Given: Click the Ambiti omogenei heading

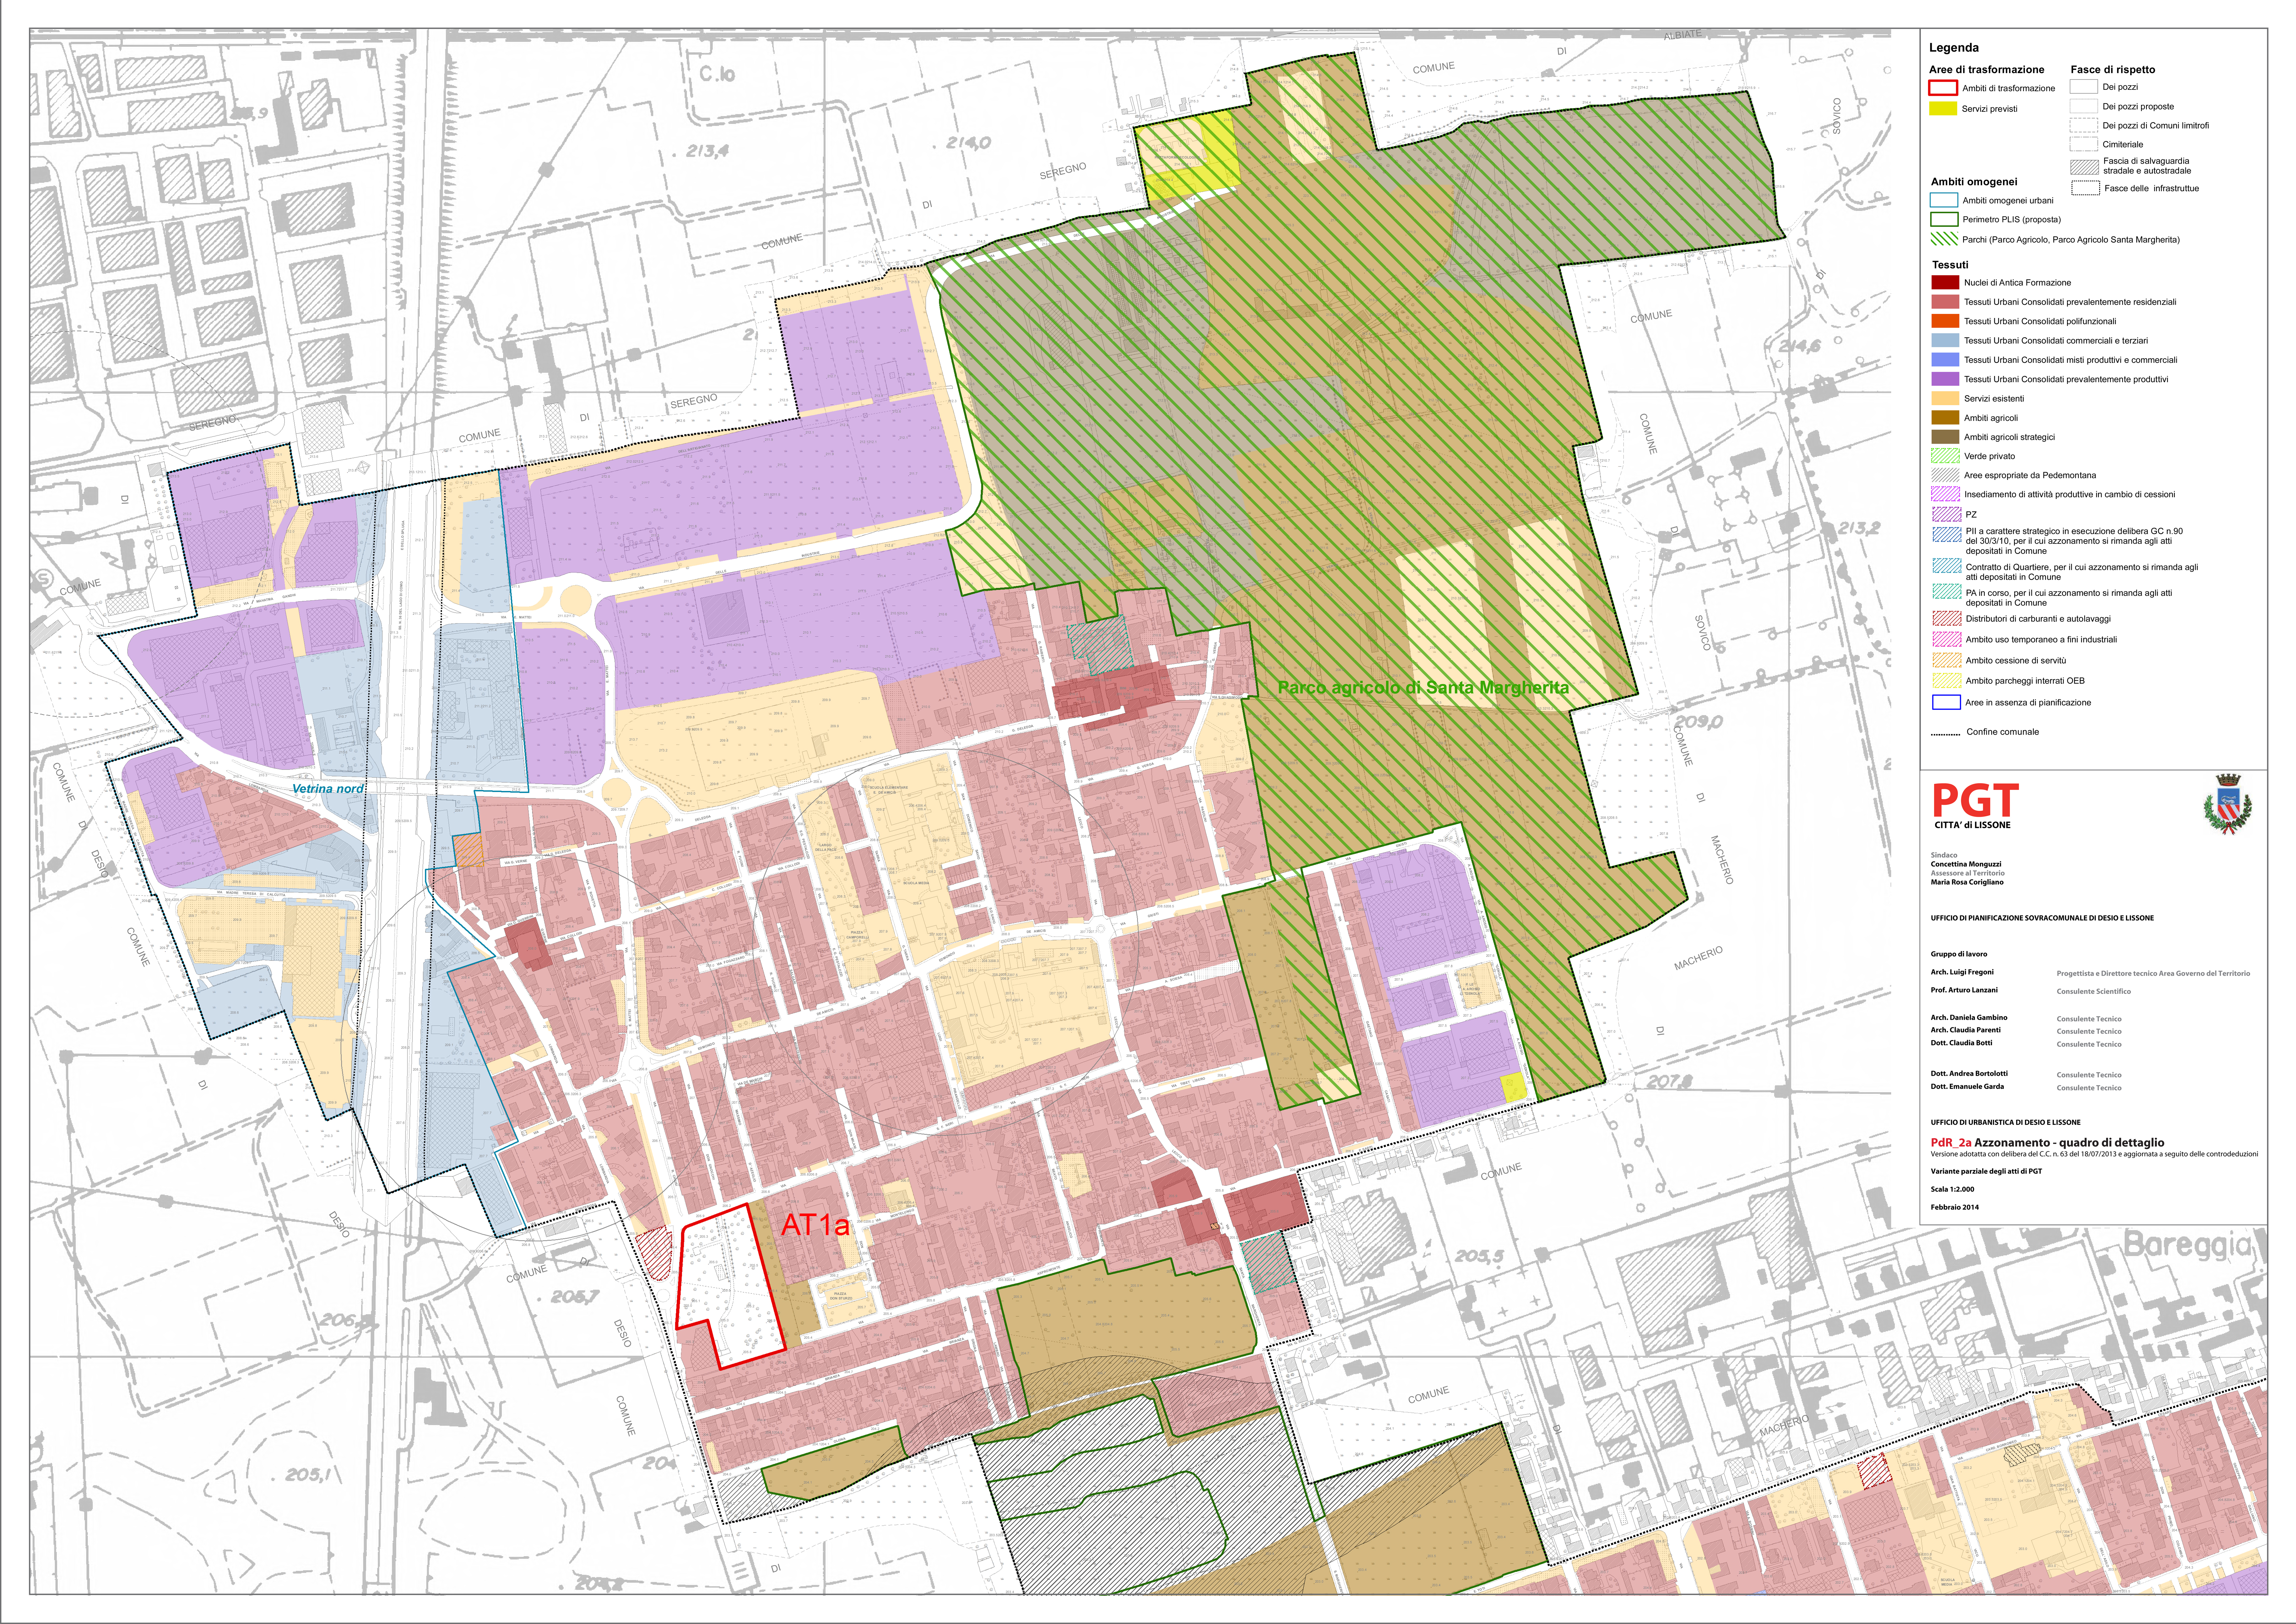Looking at the screenshot, I should (1974, 182).
